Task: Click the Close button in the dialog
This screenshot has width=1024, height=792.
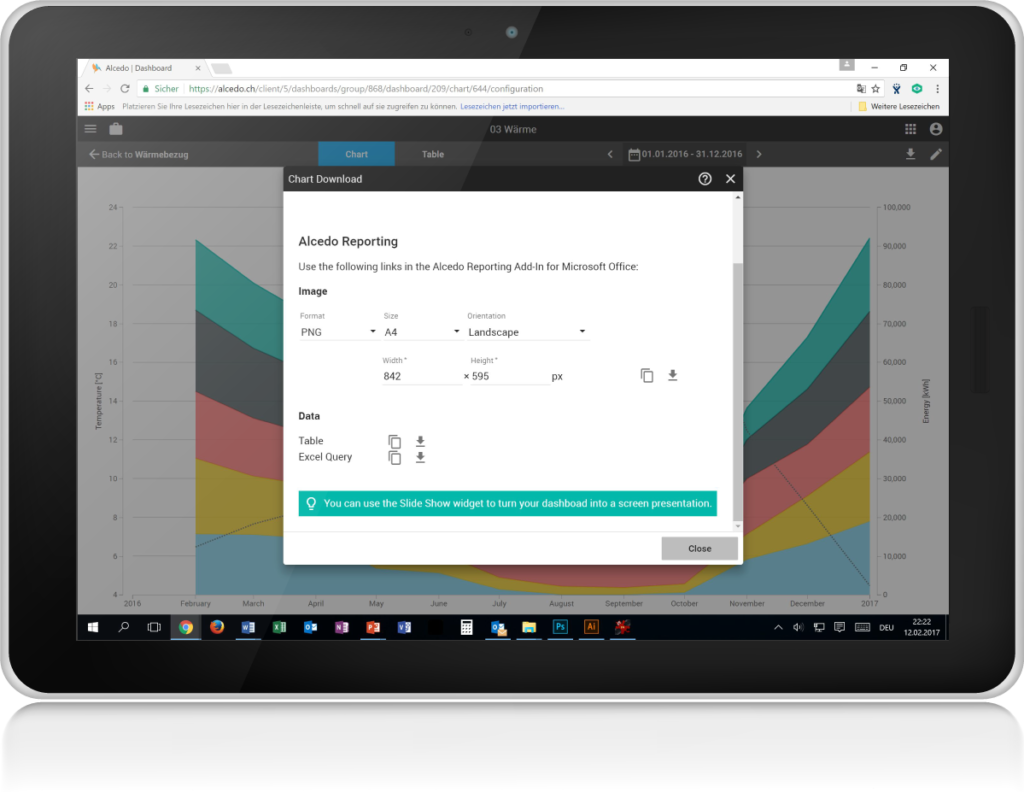Action: coord(699,548)
